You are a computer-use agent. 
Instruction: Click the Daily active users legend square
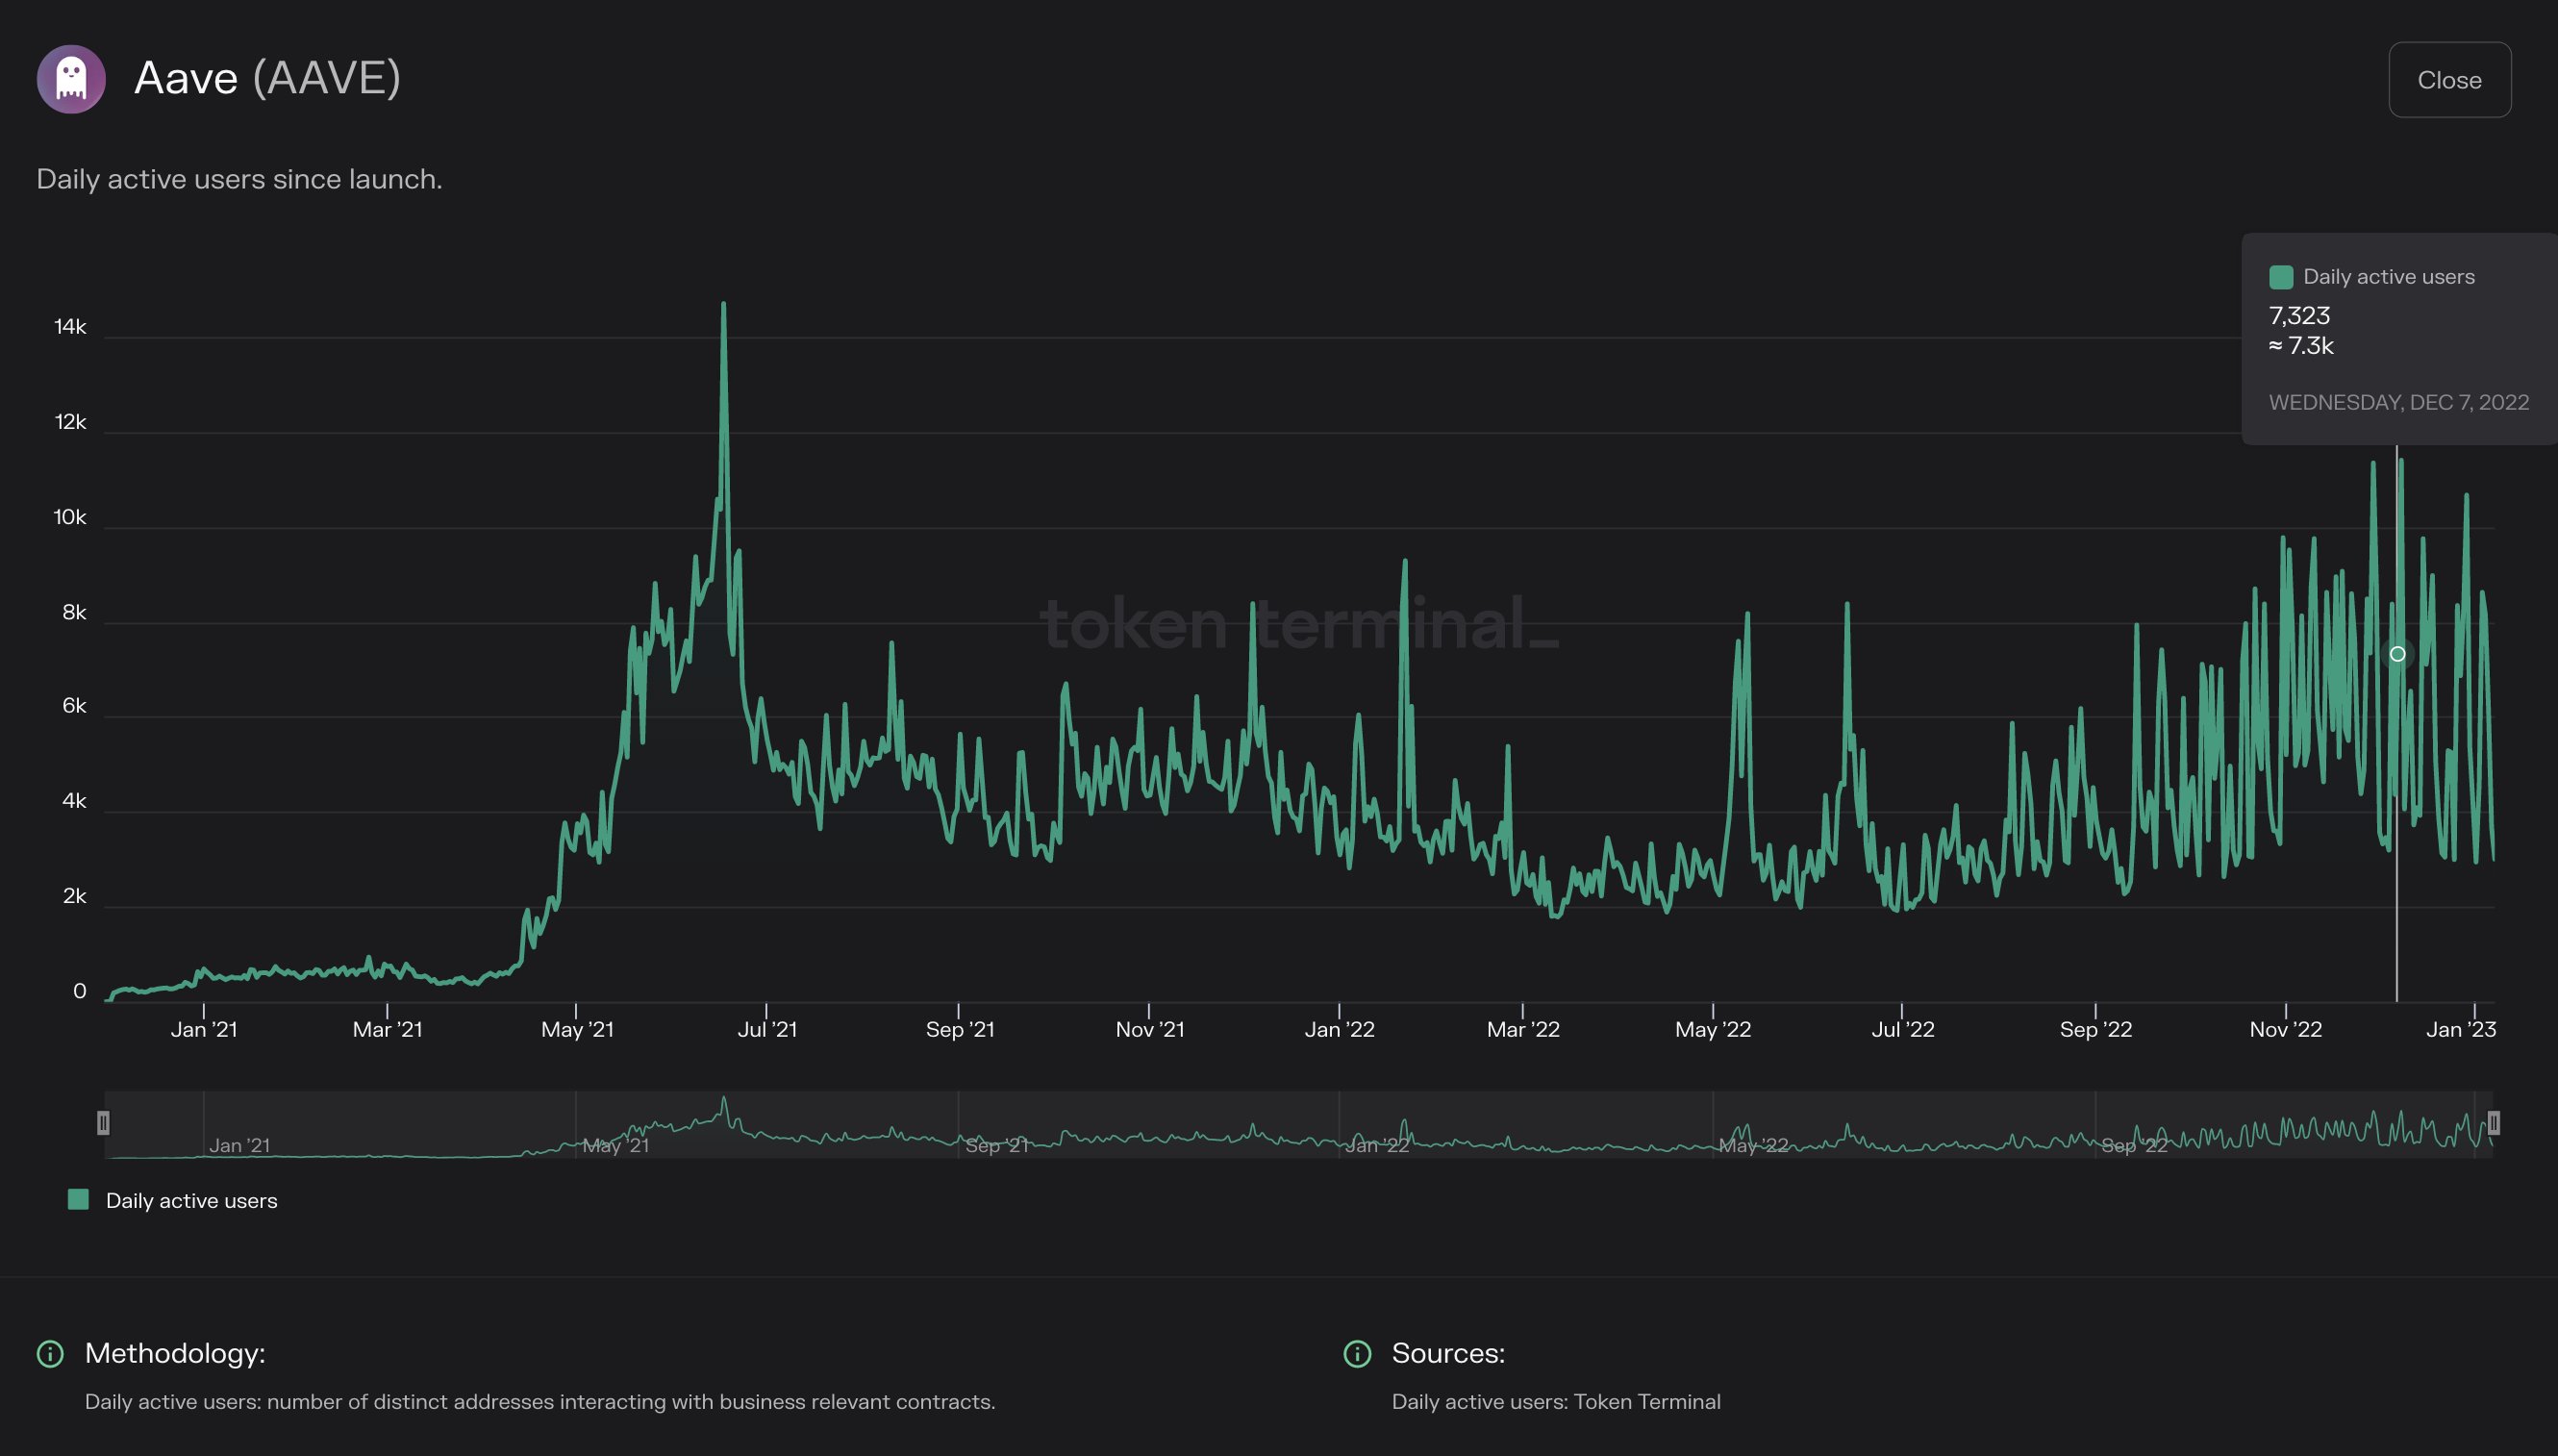coord(78,1199)
